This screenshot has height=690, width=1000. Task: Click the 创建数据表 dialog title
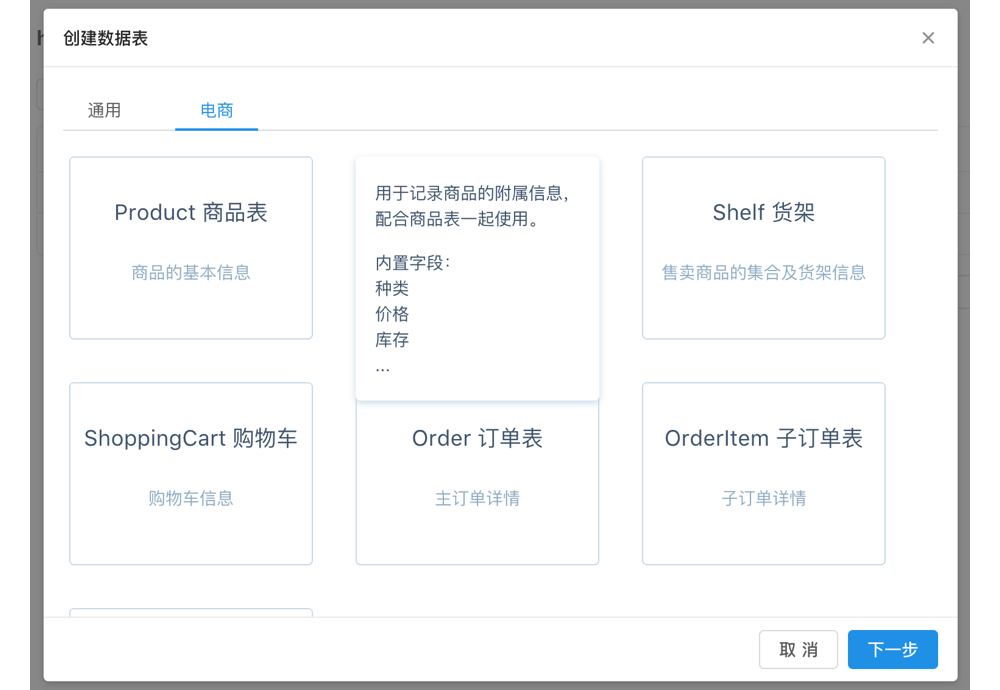[103, 38]
